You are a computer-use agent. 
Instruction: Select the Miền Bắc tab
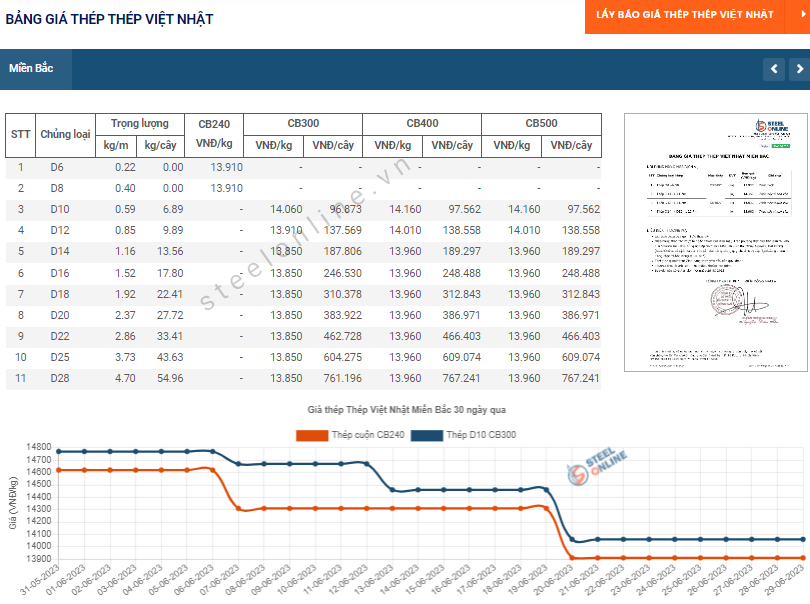[x=32, y=68]
